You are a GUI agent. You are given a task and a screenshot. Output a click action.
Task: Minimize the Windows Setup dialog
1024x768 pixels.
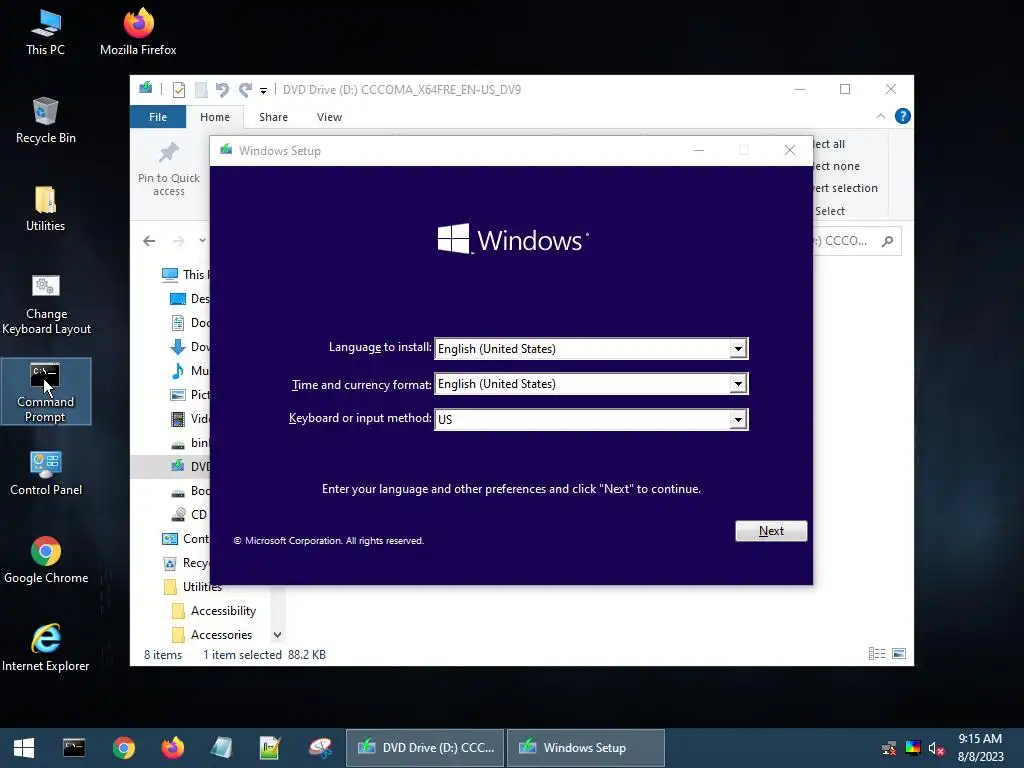pyautogui.click(x=699, y=151)
